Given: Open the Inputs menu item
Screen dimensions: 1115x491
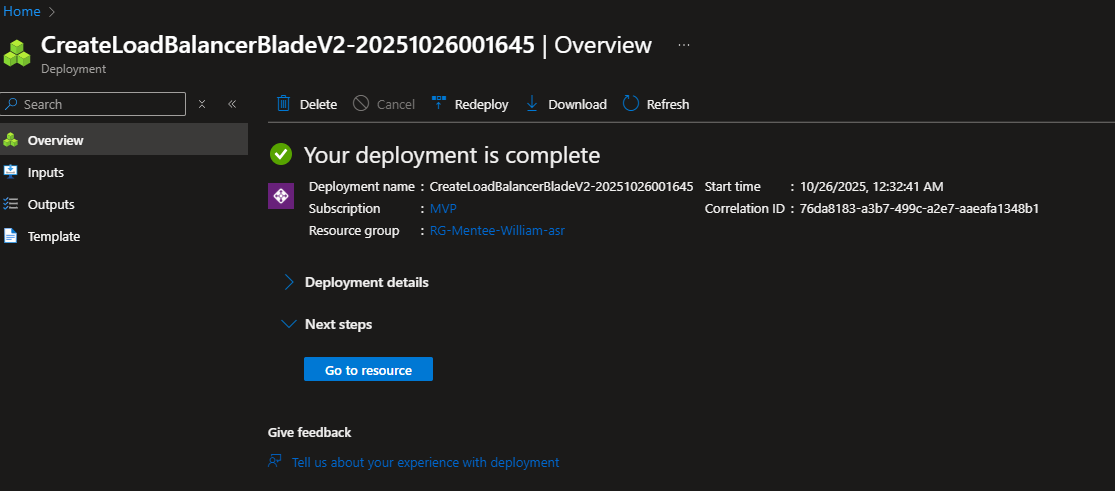Looking at the screenshot, I should (x=45, y=172).
